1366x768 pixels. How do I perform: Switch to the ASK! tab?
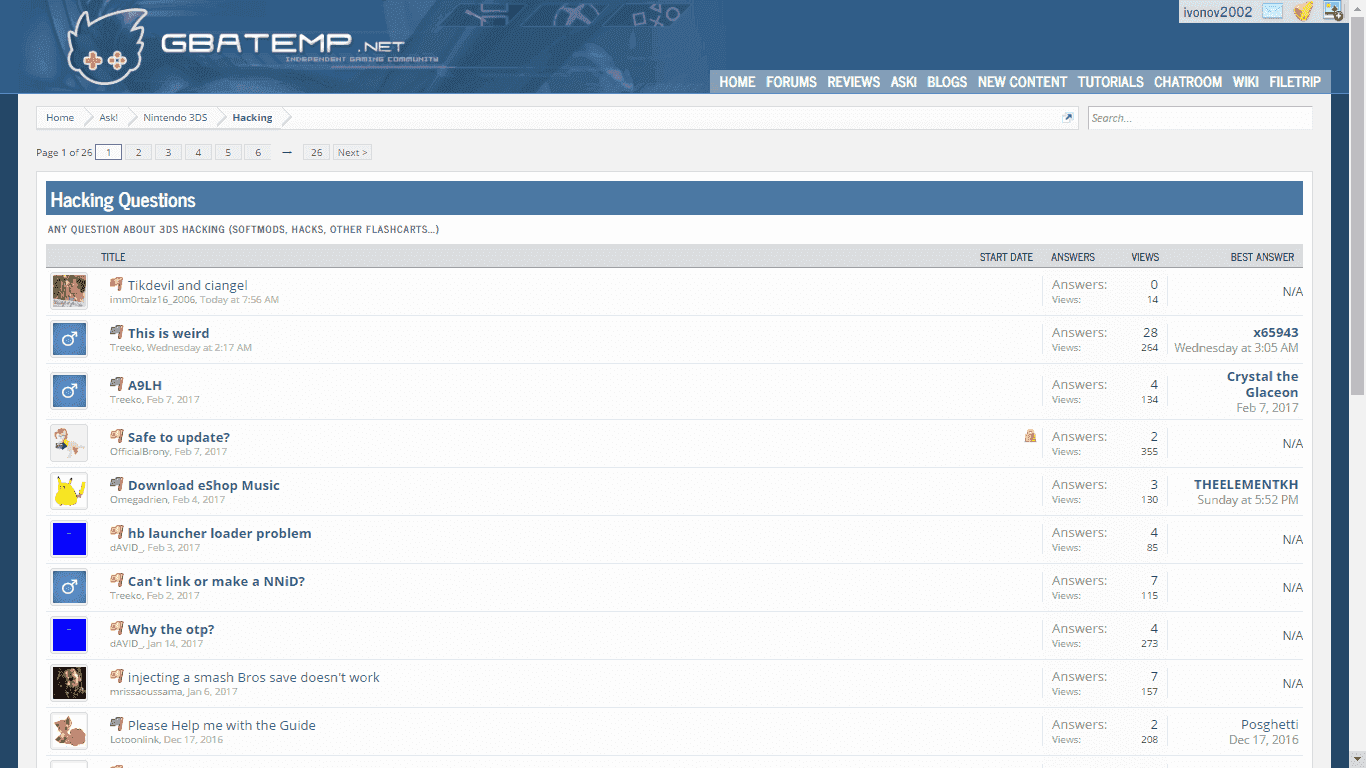click(x=904, y=82)
